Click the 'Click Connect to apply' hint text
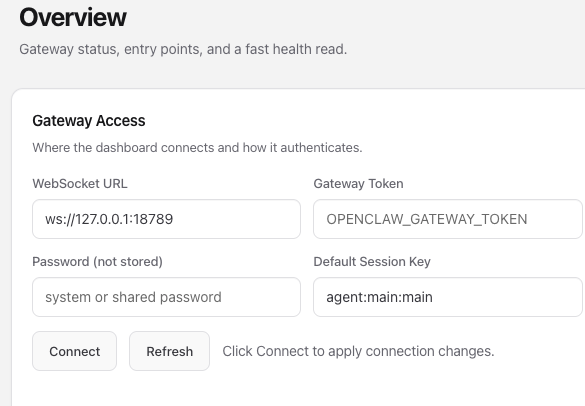585x406 pixels. click(x=358, y=351)
